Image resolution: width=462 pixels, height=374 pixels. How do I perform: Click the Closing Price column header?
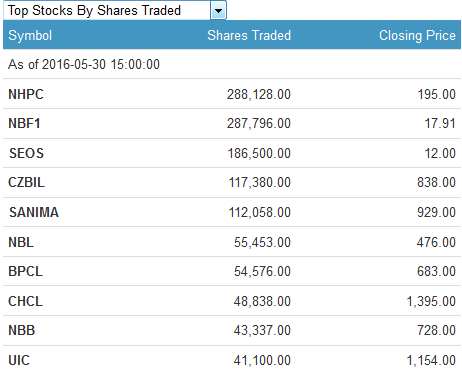[417, 35]
